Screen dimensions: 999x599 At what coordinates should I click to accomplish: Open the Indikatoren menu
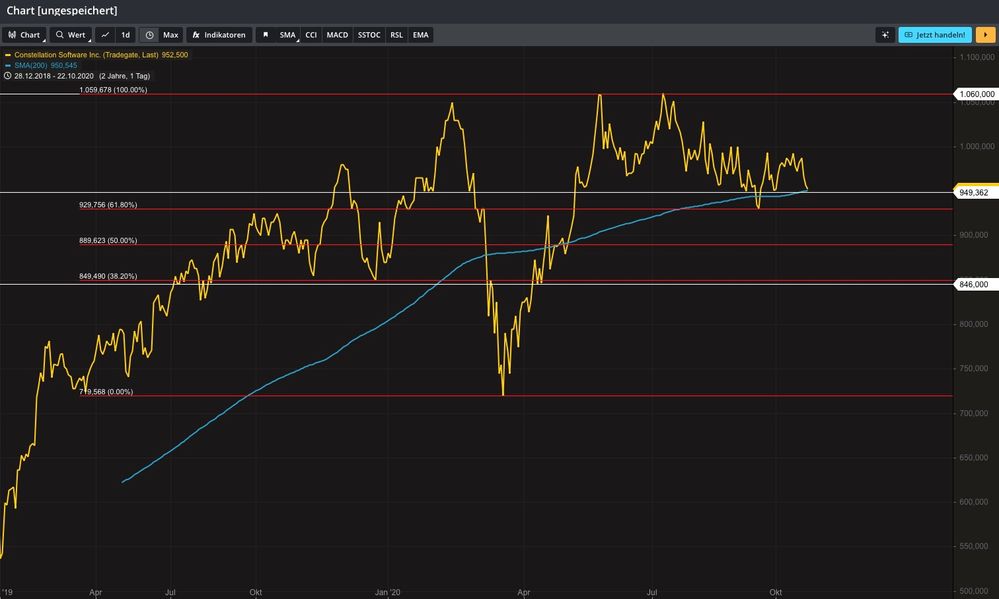(x=219, y=35)
